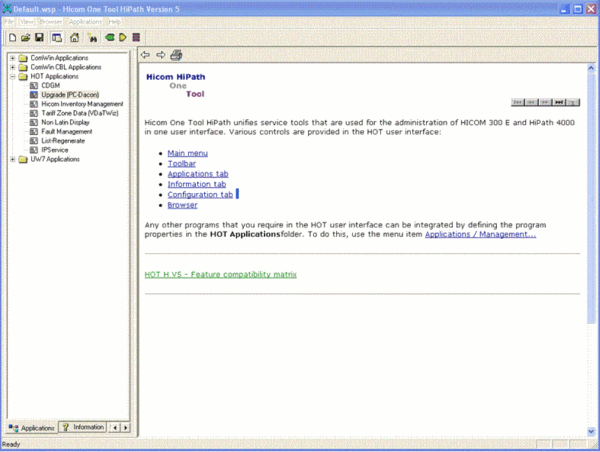Open the View menu
600x452 pixels.
point(27,21)
